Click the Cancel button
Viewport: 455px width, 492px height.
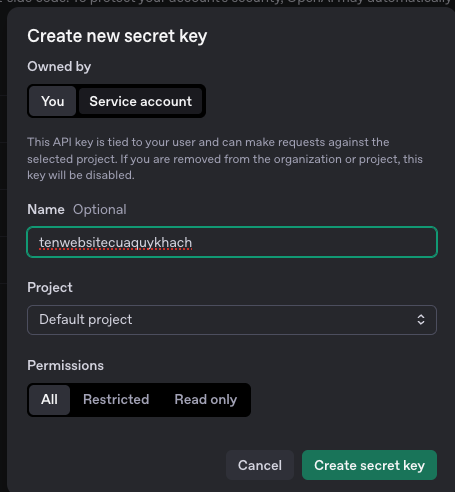point(260,465)
